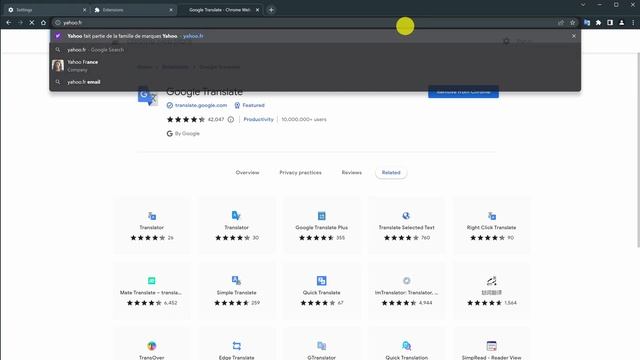Click the Featured badge
This screenshot has height=360, width=640.
point(249,105)
